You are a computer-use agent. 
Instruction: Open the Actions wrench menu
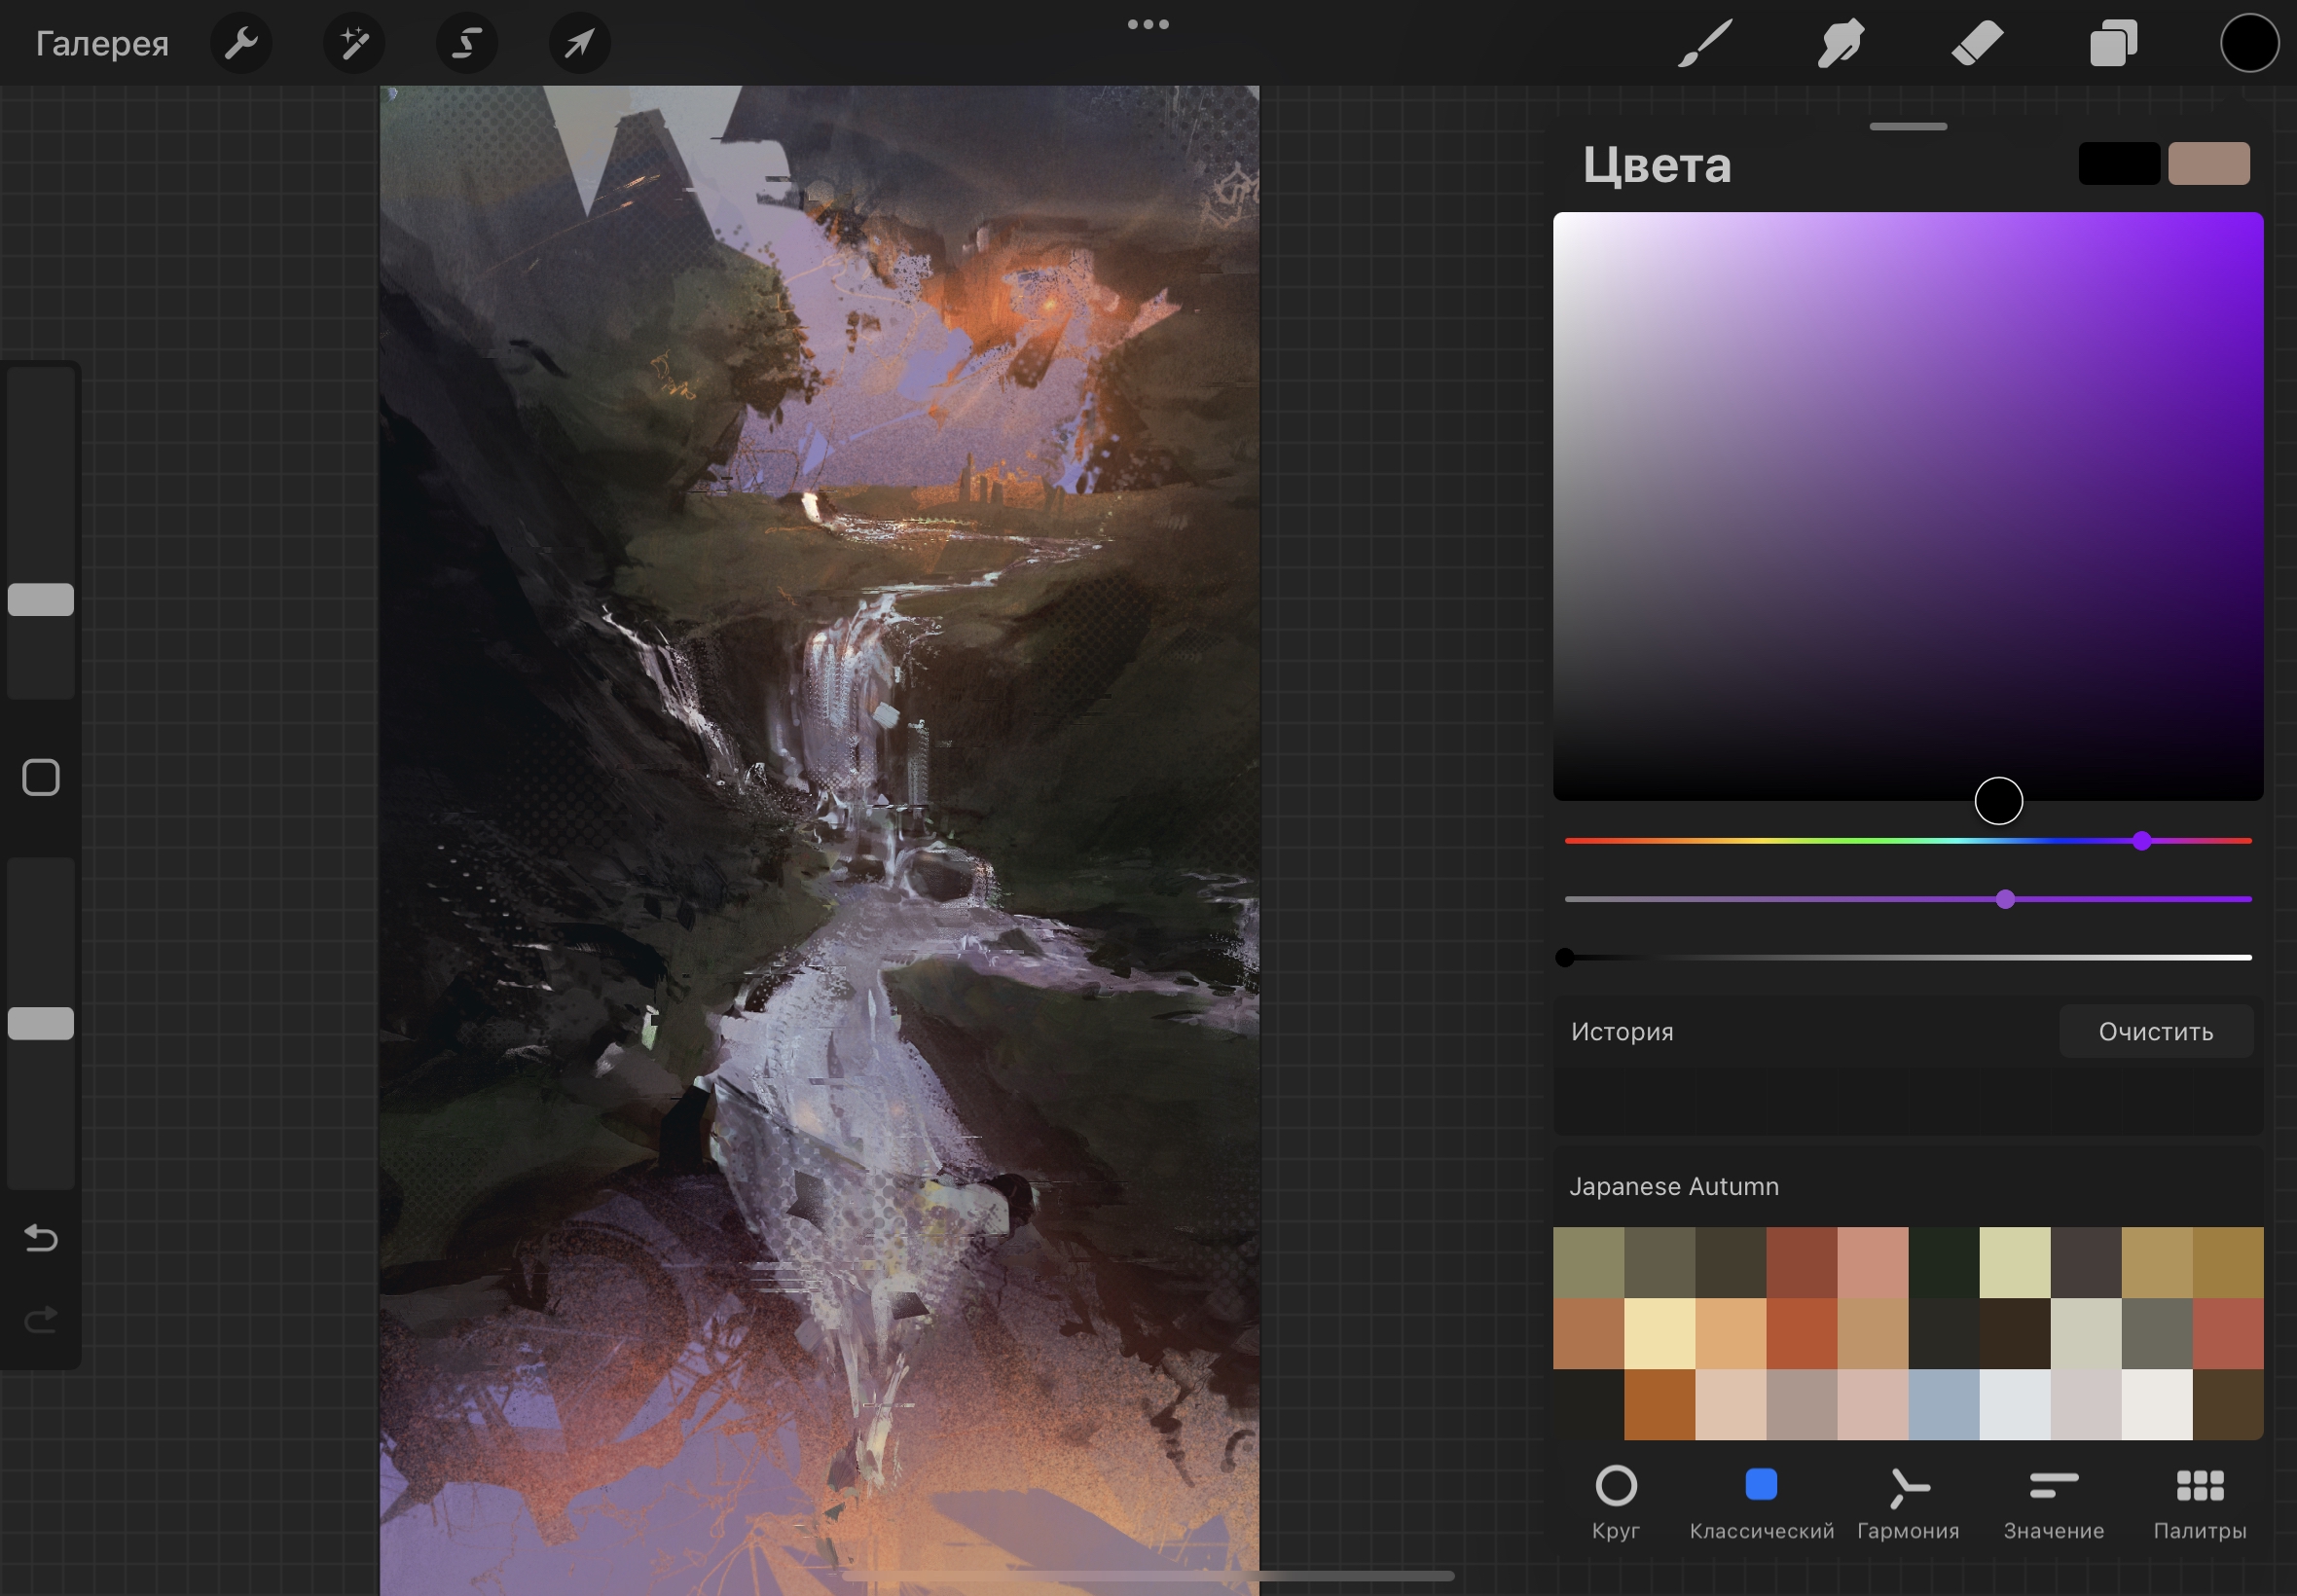coord(240,43)
